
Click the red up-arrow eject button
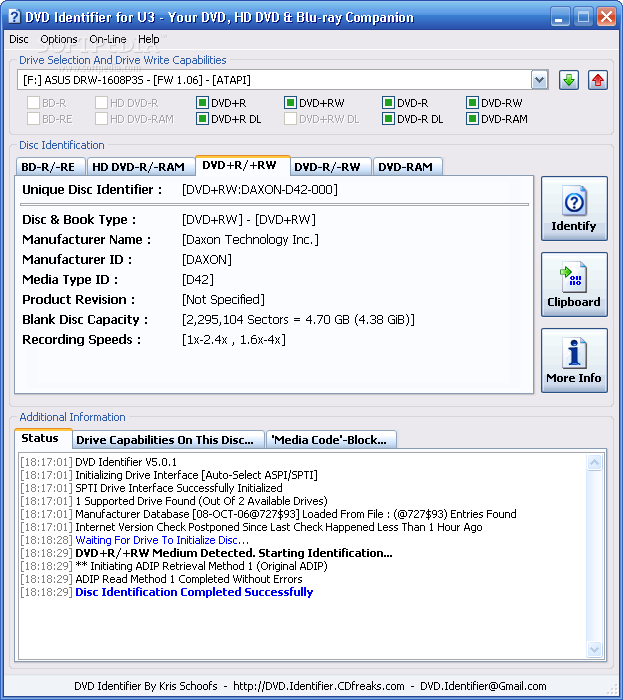[598, 80]
